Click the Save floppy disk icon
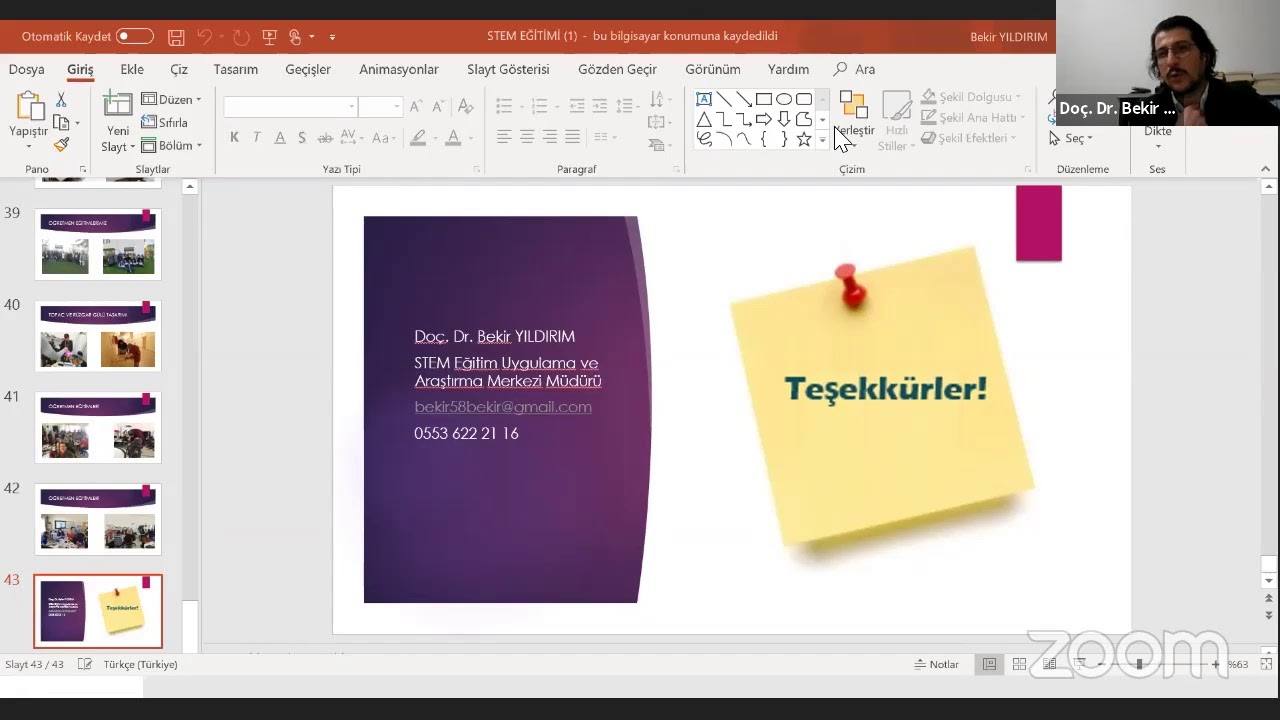1280x720 pixels. pyautogui.click(x=176, y=37)
